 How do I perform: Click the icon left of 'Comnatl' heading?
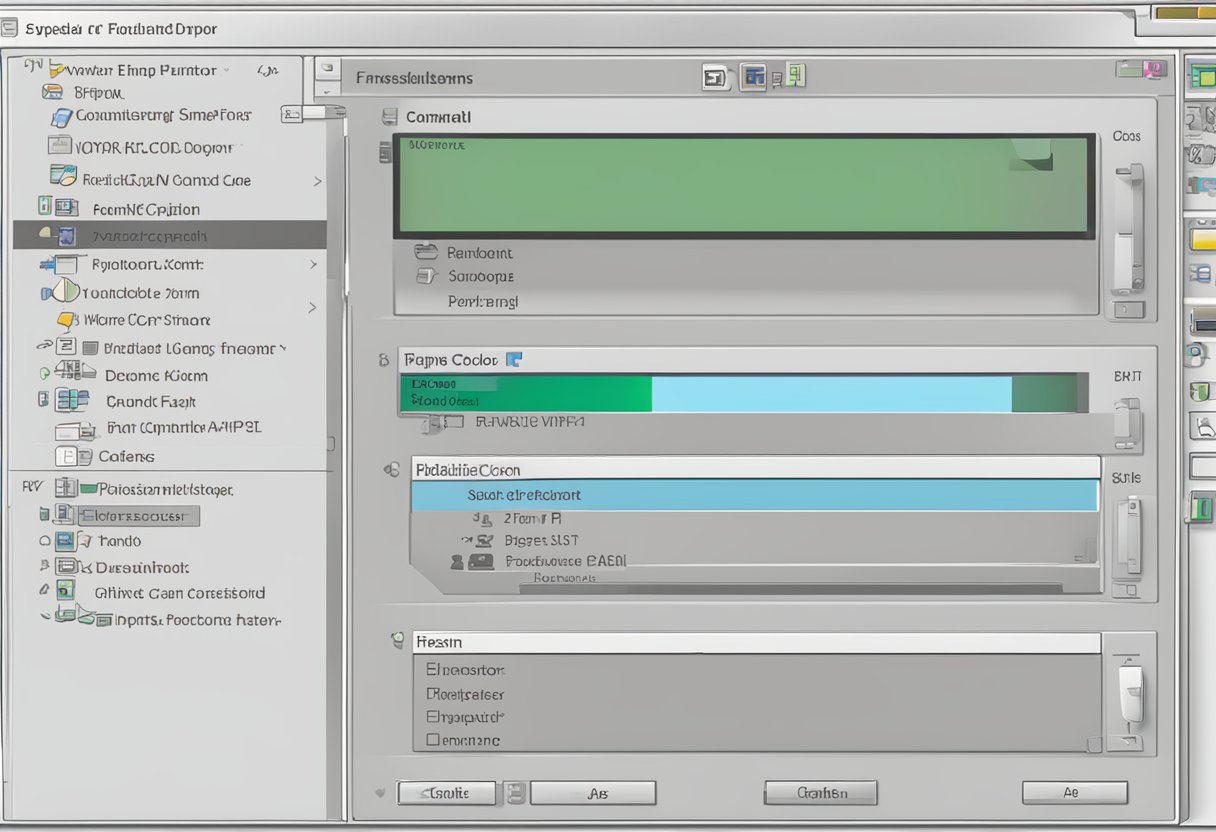(x=389, y=117)
